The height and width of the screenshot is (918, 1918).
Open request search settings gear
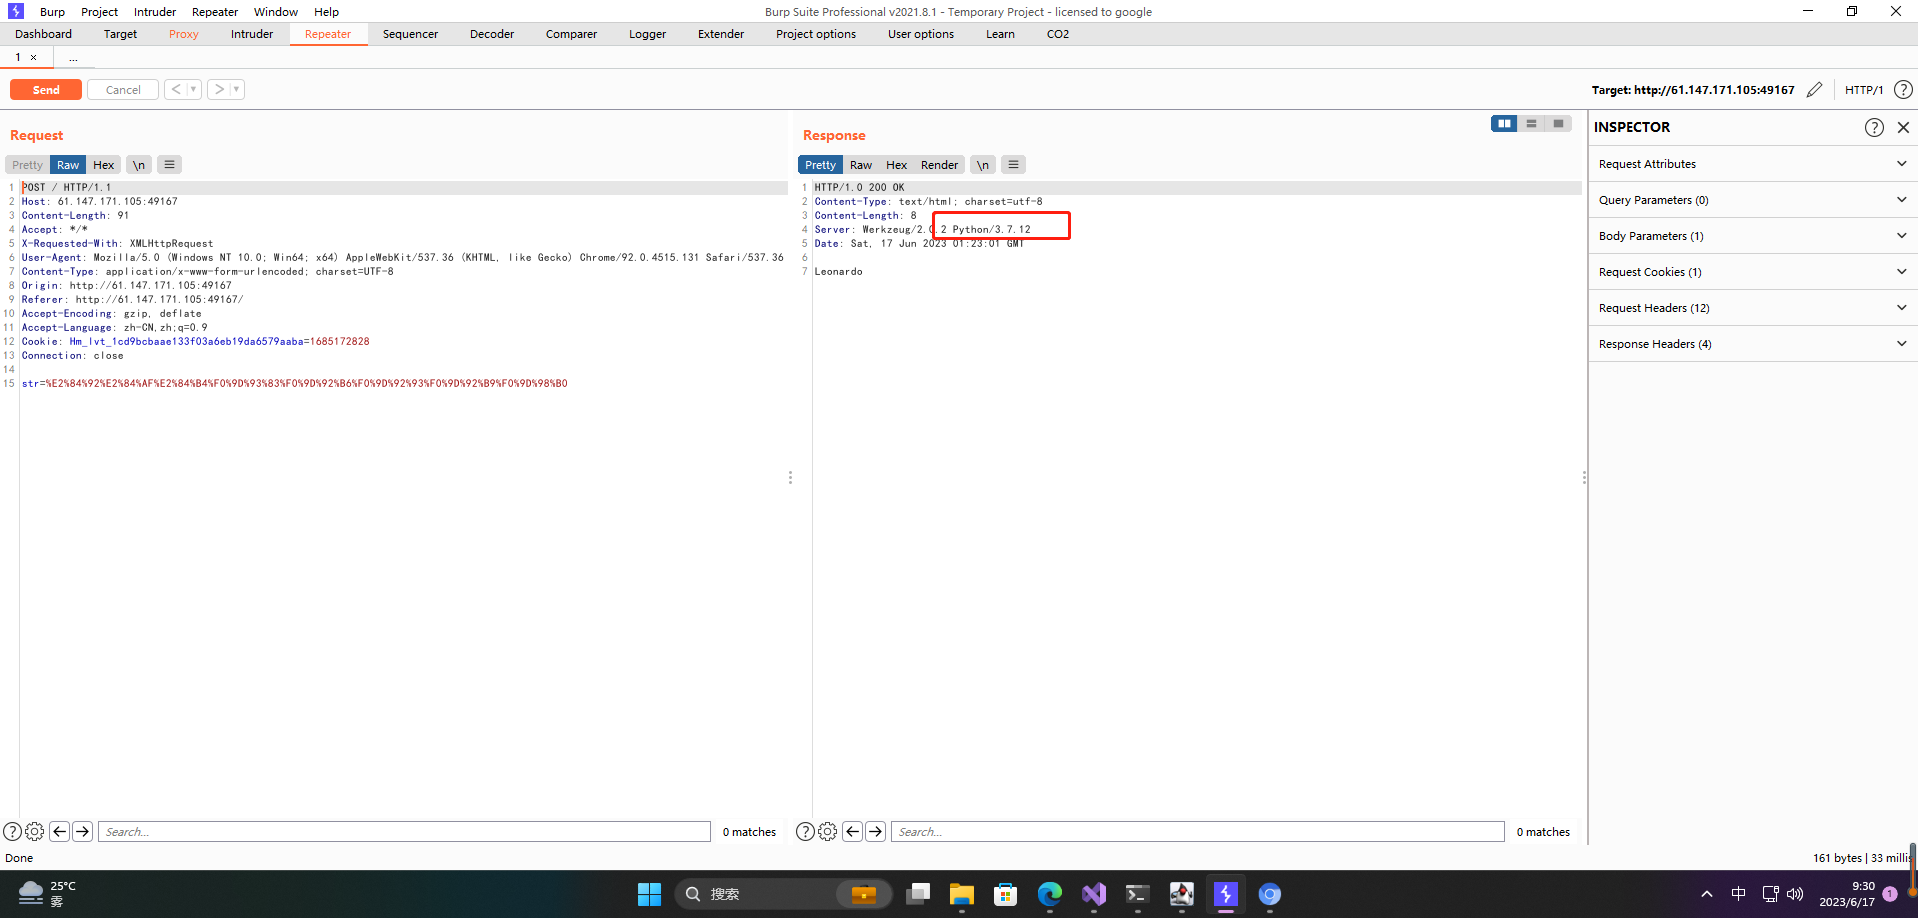coord(34,831)
